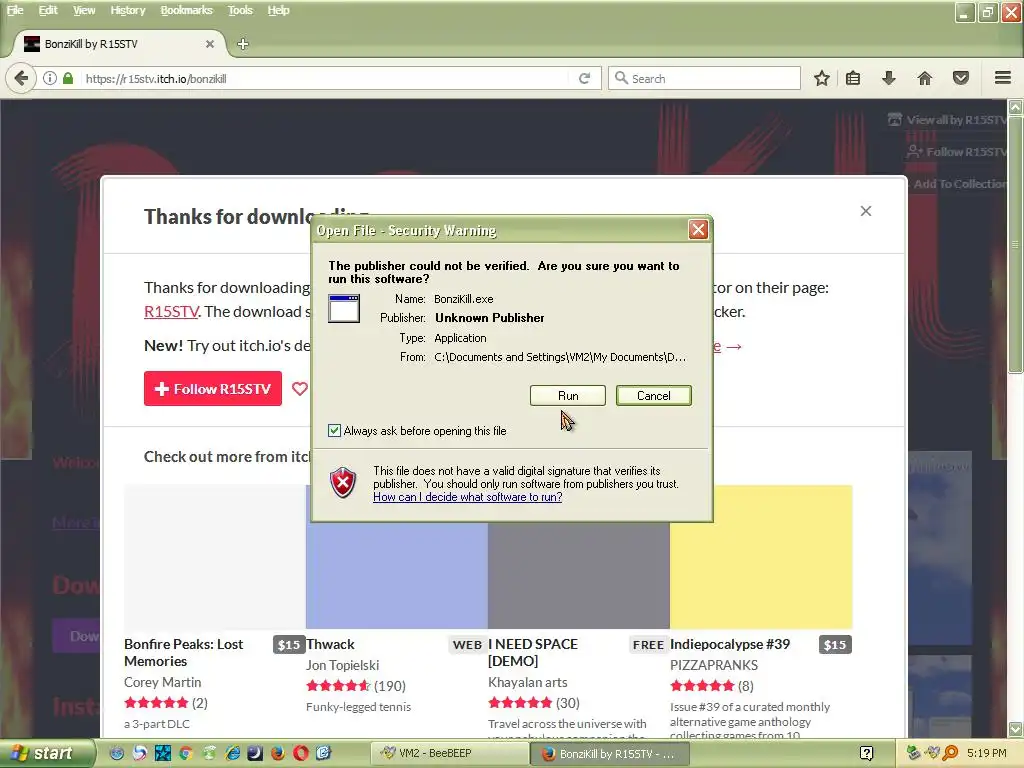The image size is (1024, 768).
Task: Launch Chrome from quick launch bar
Action: (x=185, y=753)
